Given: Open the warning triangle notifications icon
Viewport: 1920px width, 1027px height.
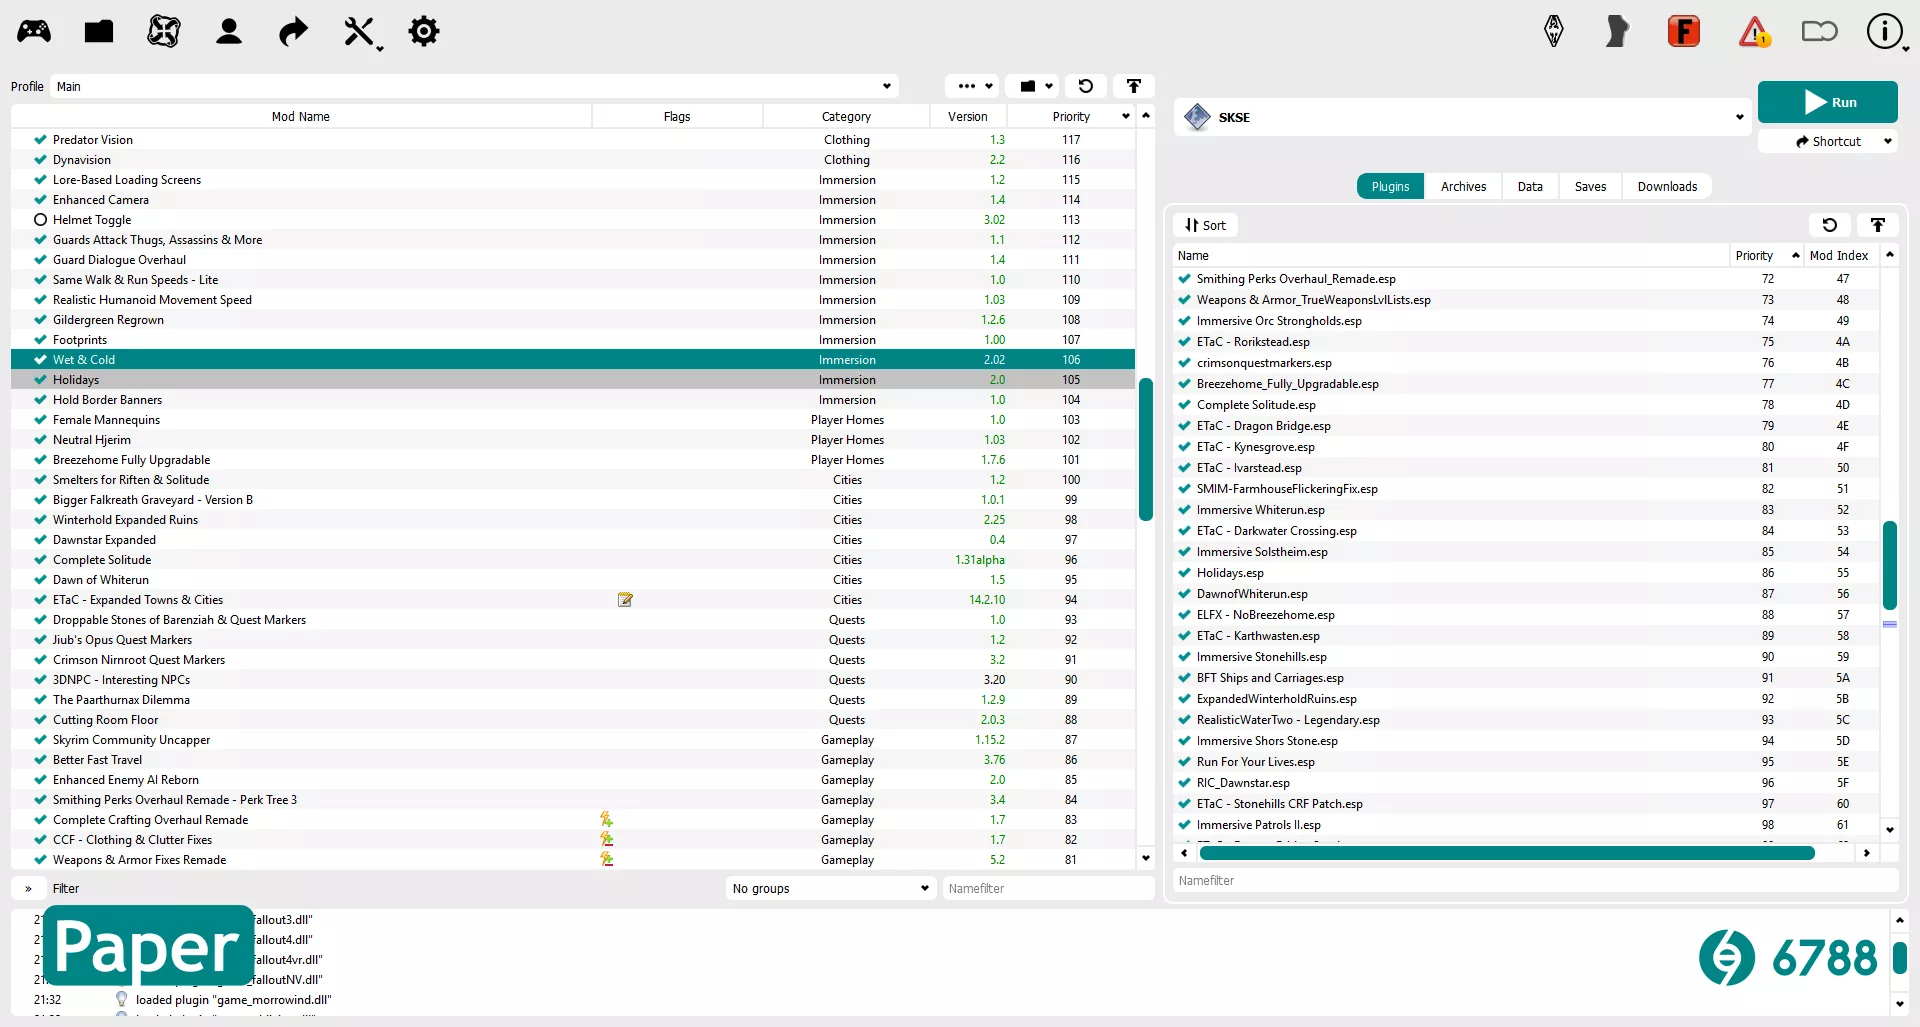Looking at the screenshot, I should [x=1754, y=31].
